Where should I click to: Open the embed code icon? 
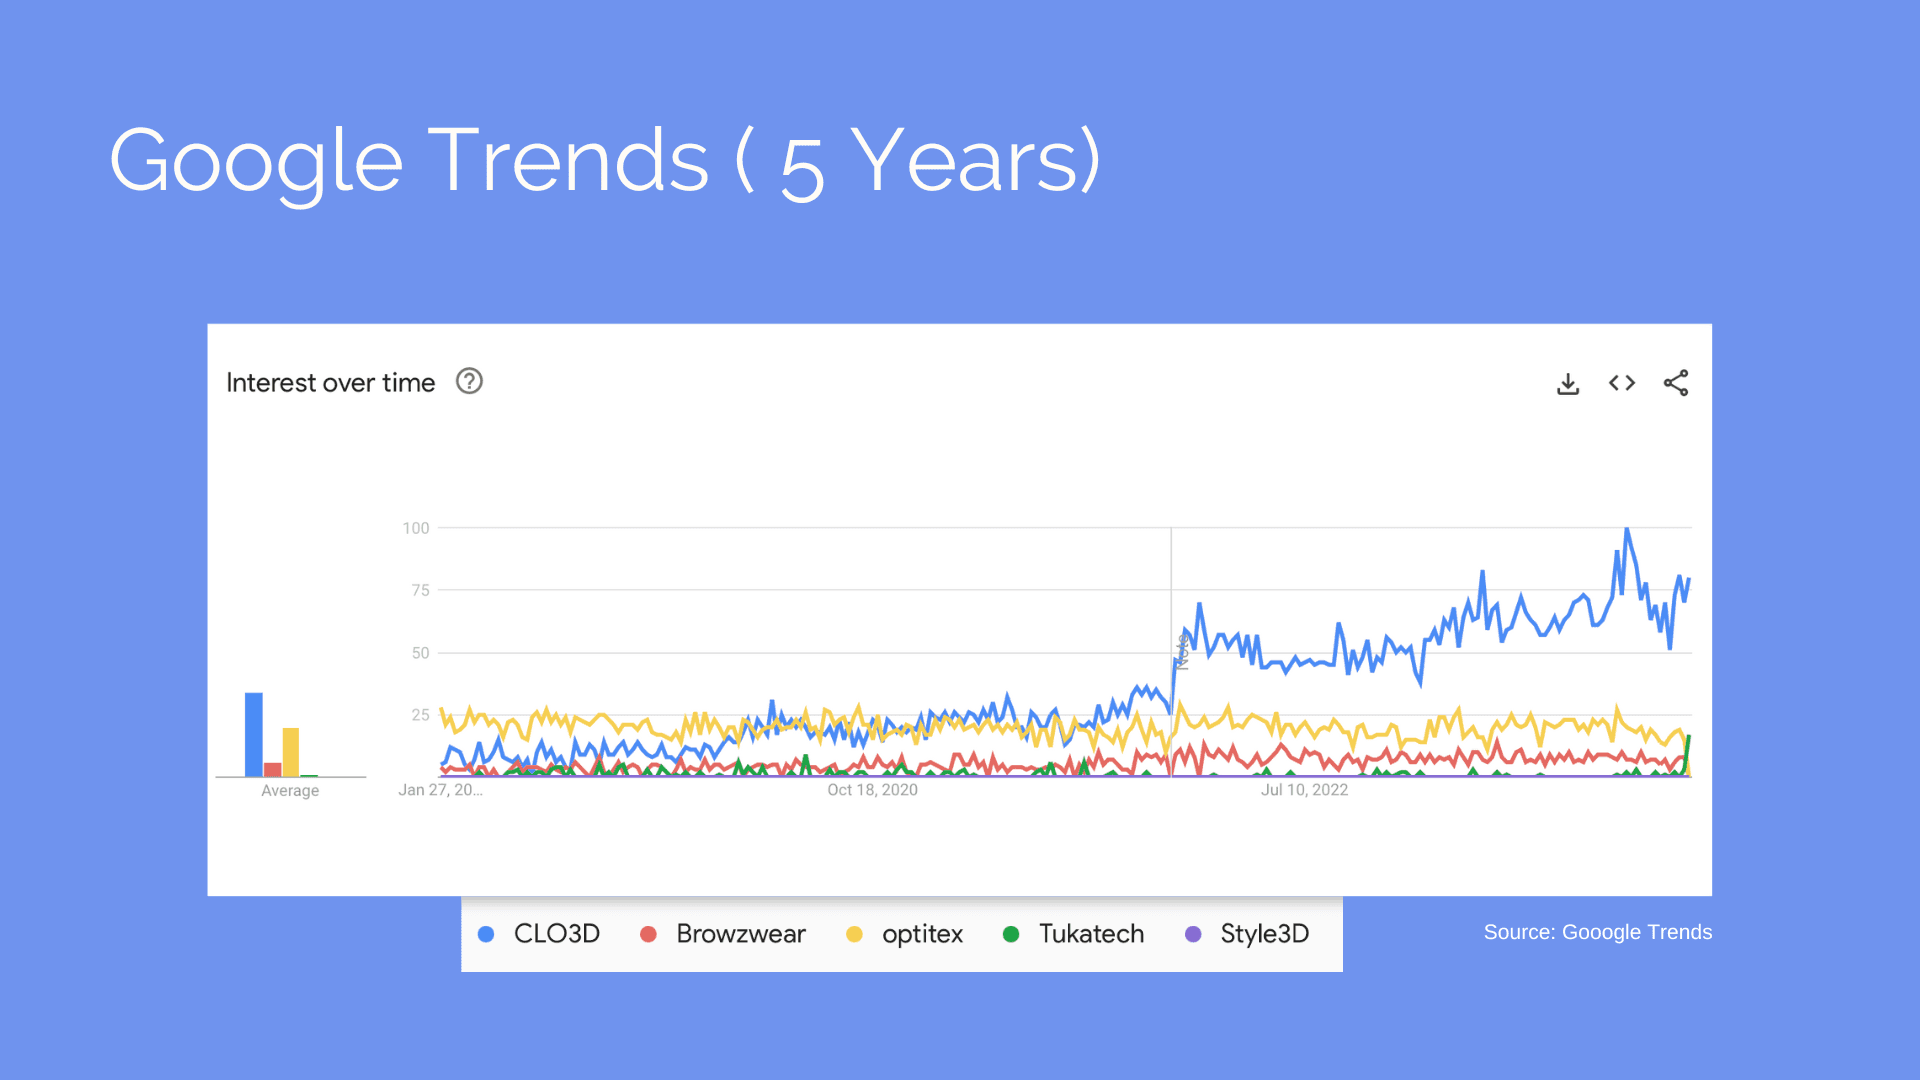coord(1621,383)
